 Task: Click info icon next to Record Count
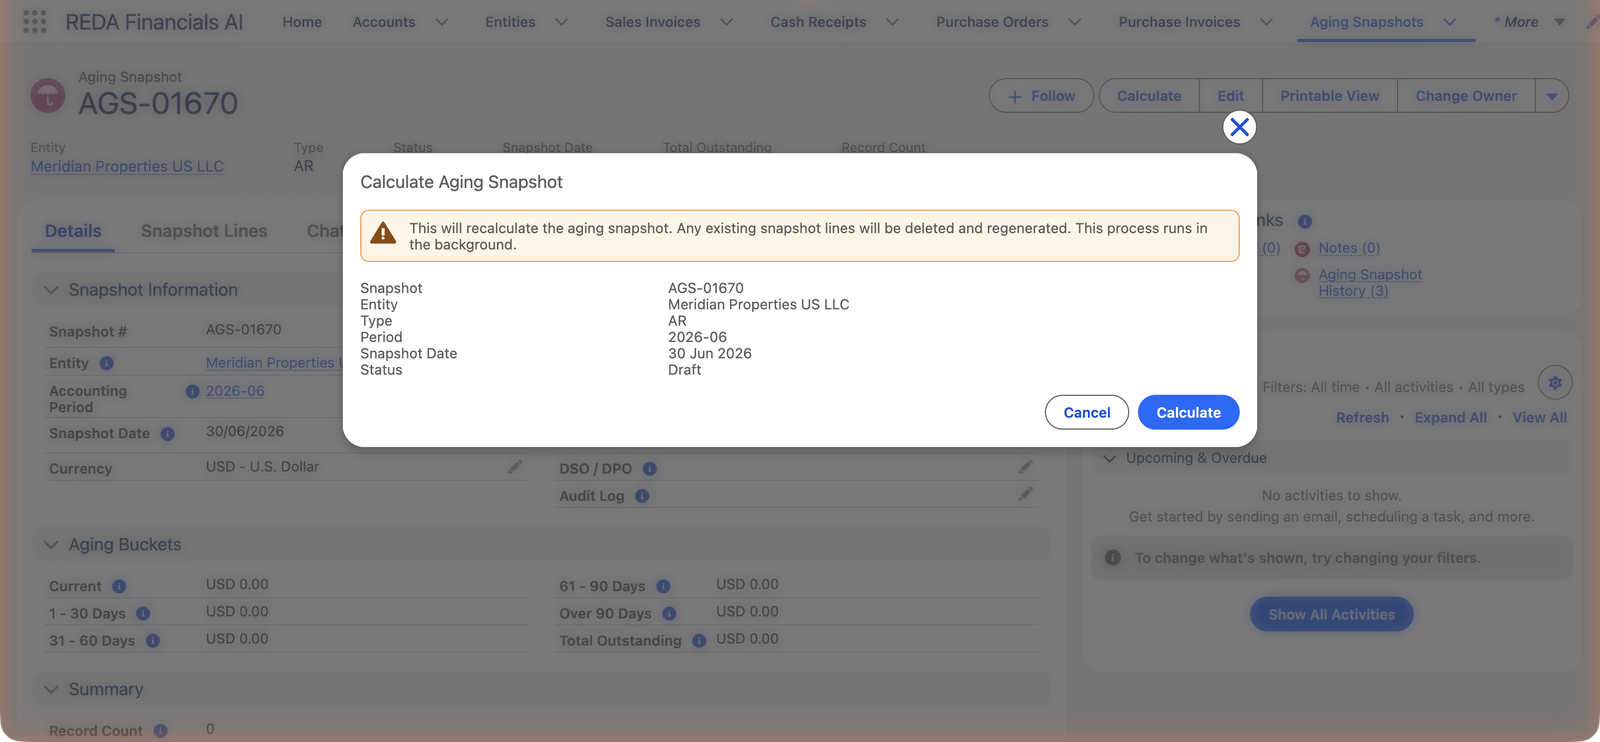click(160, 731)
